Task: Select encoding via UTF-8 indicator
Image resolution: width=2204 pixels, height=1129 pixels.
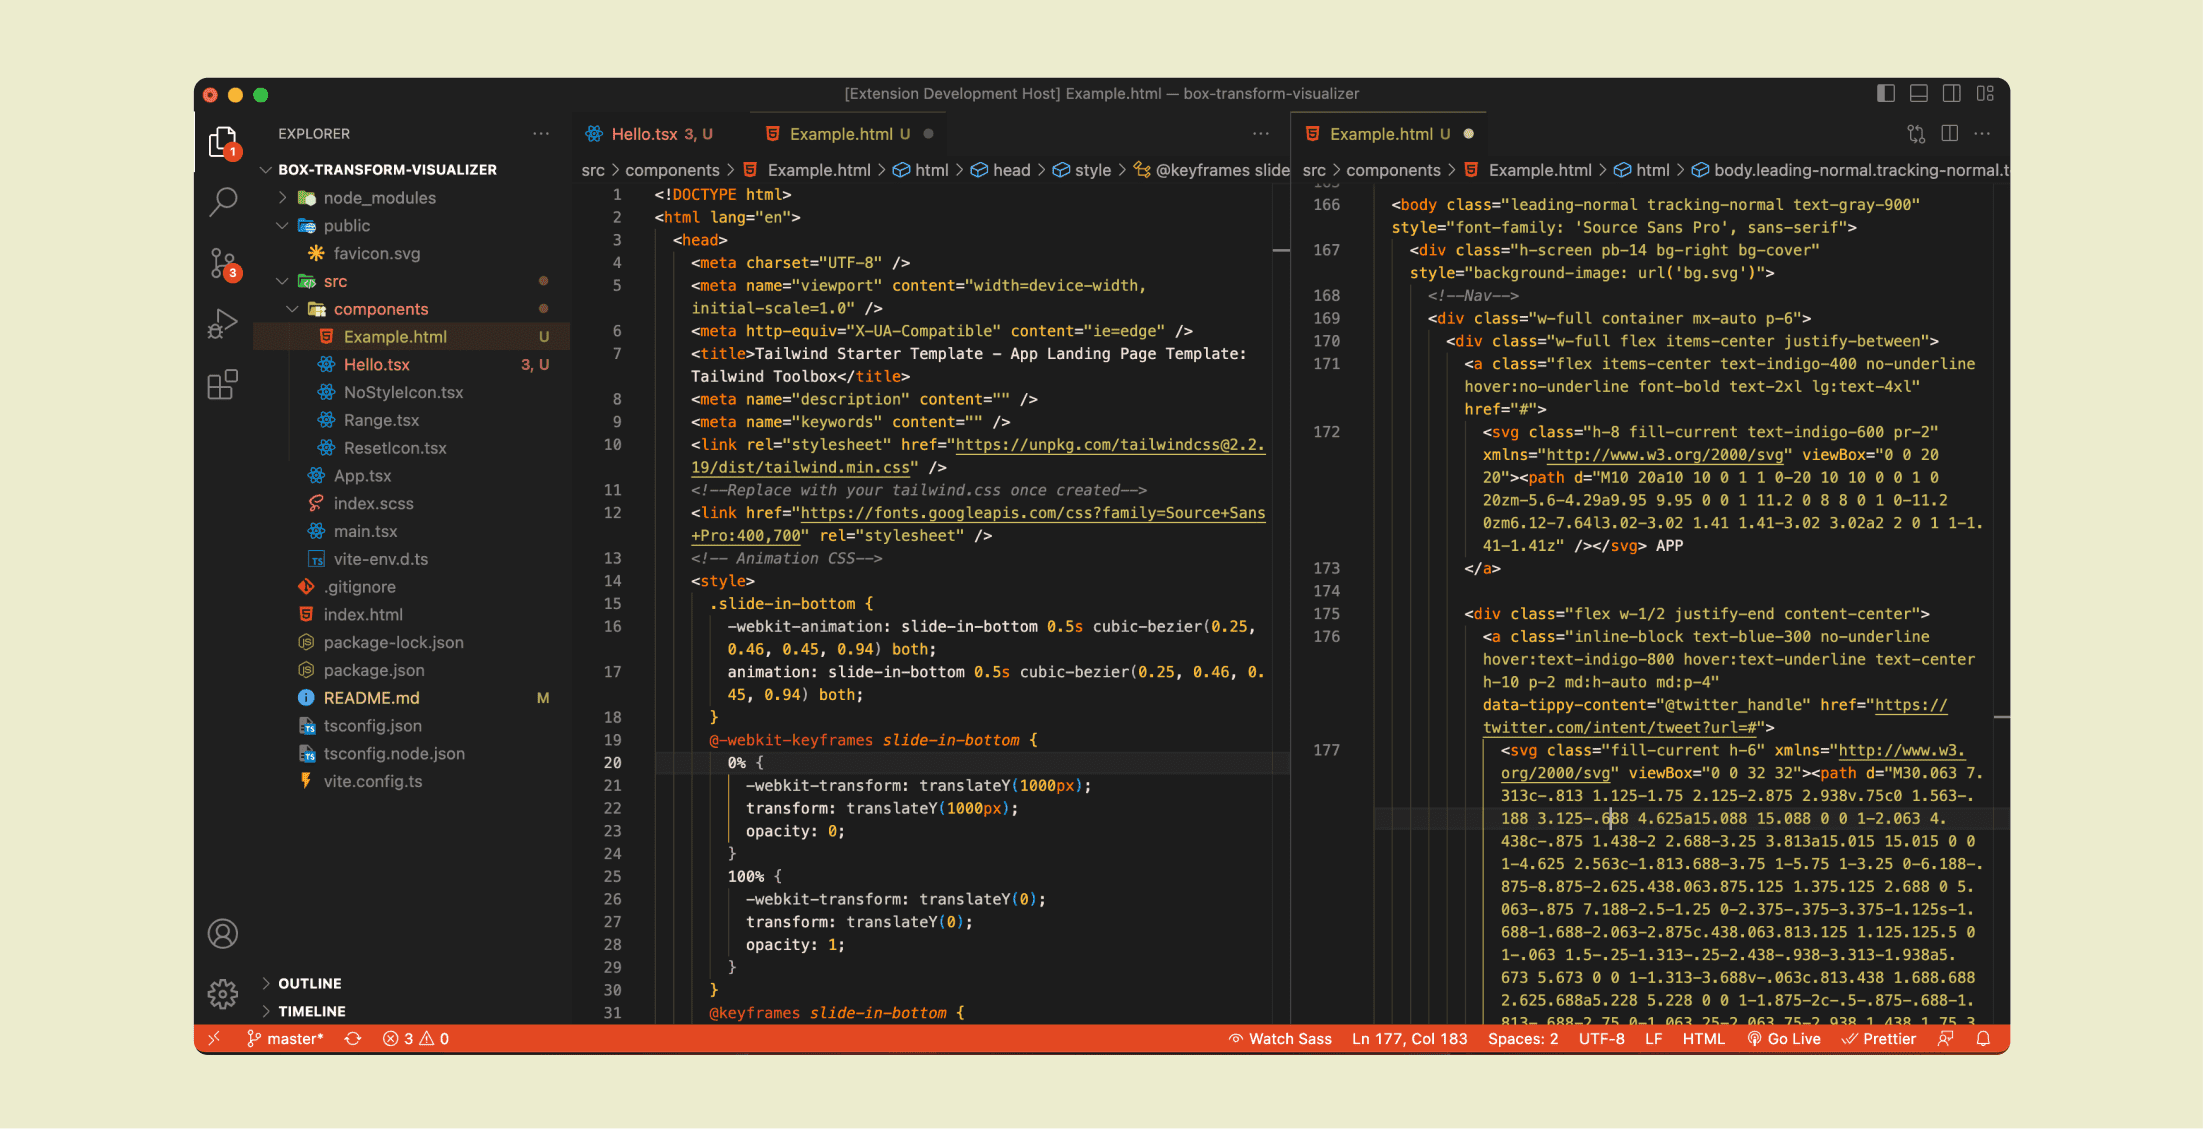Action: (x=1602, y=1039)
